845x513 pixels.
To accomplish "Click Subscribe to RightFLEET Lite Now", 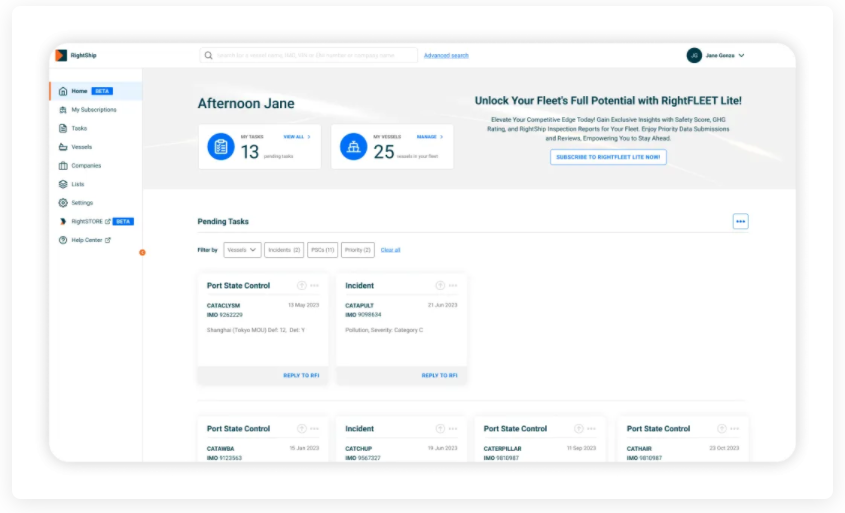I will (x=608, y=157).
